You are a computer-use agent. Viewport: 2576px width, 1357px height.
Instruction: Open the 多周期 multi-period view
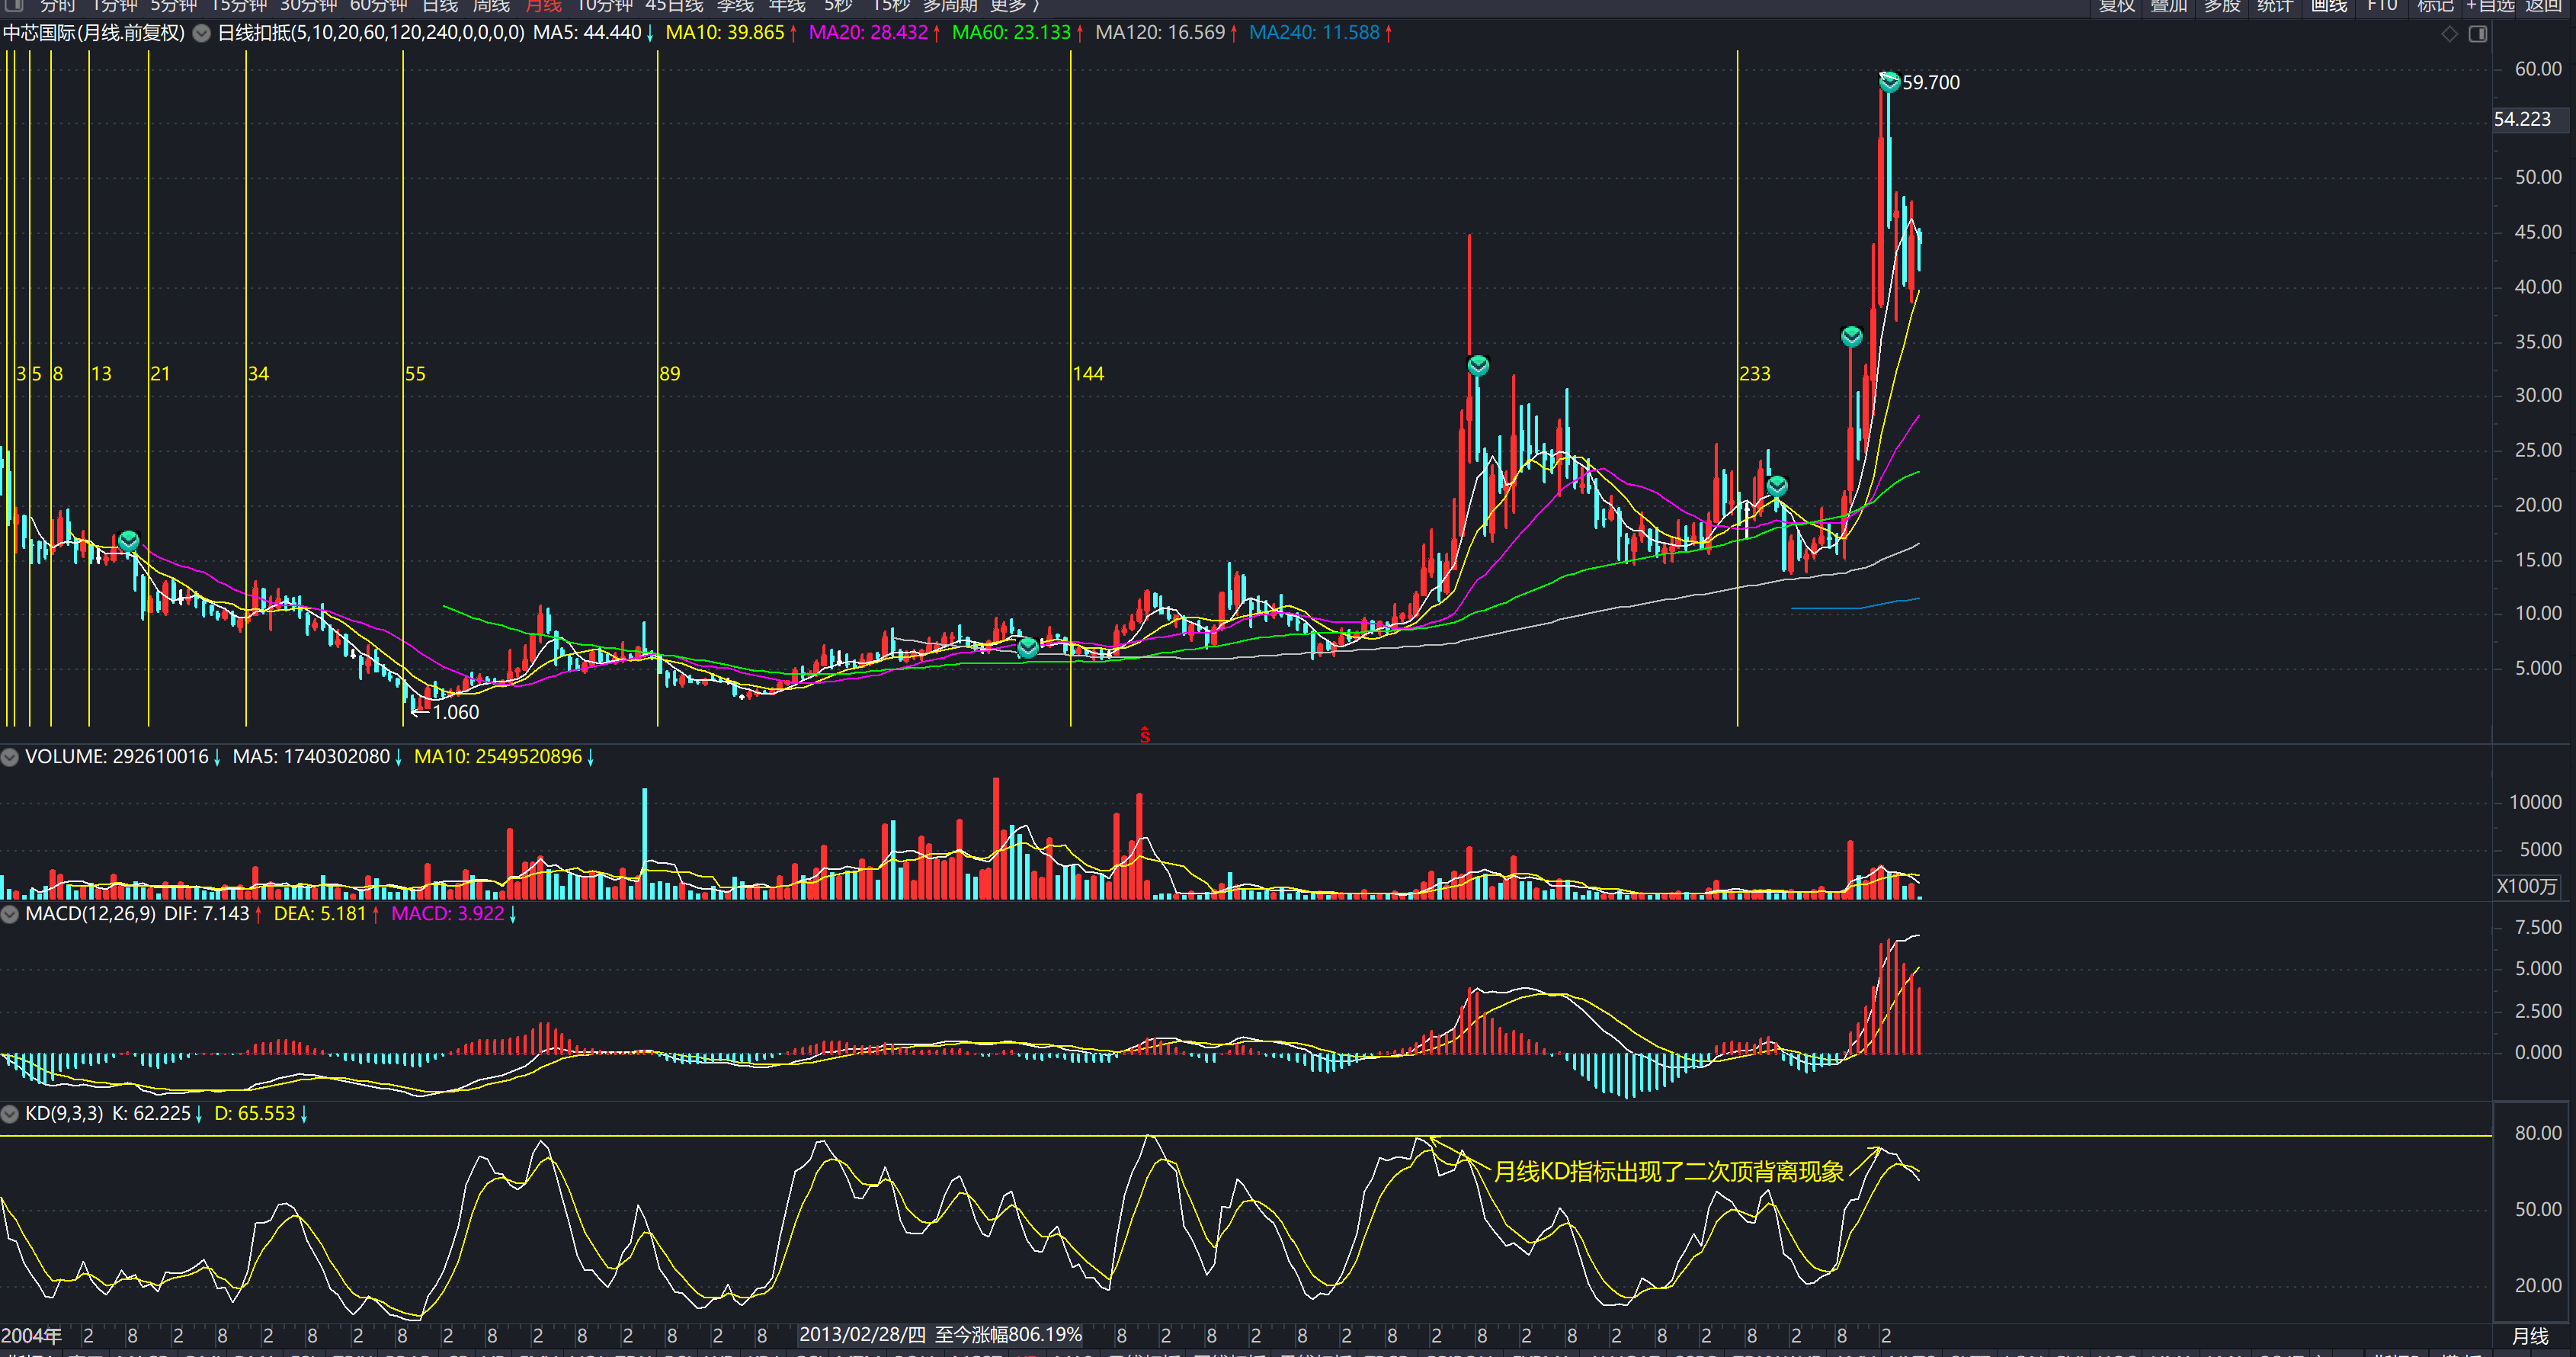950,6
